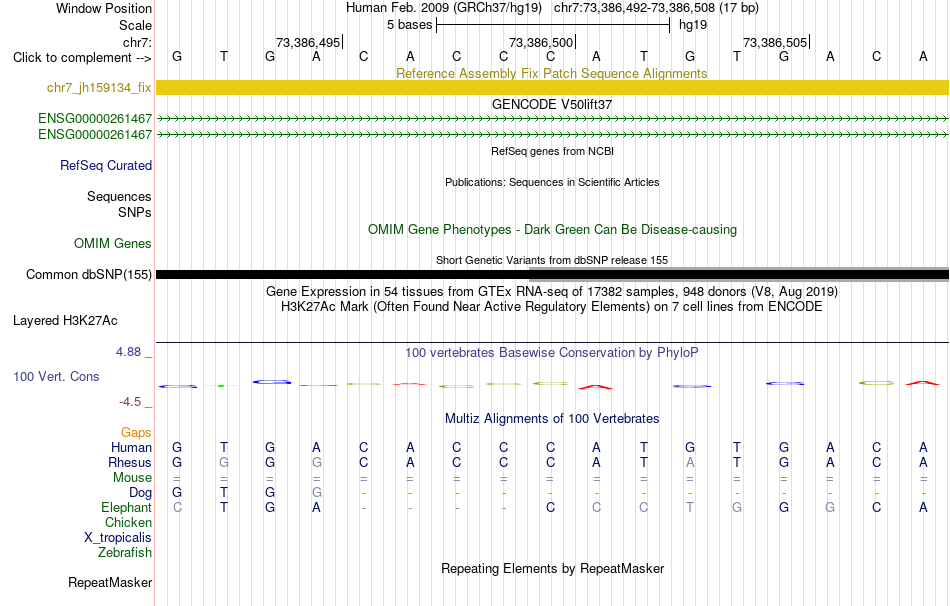
Task: Open 'RefSeq genes from NCBI' track title
Action: coord(552,151)
